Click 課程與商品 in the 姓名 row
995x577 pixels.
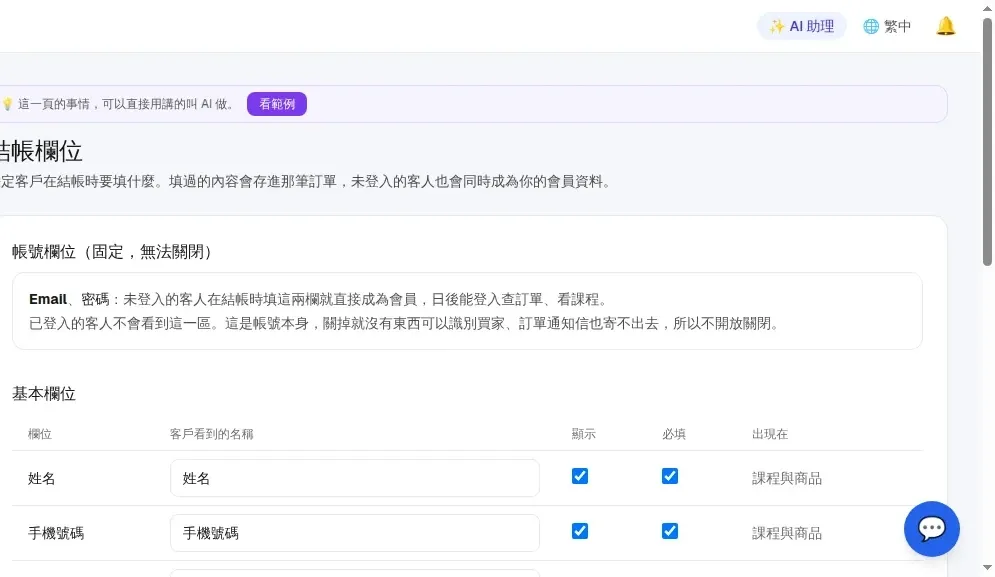pyautogui.click(x=787, y=479)
